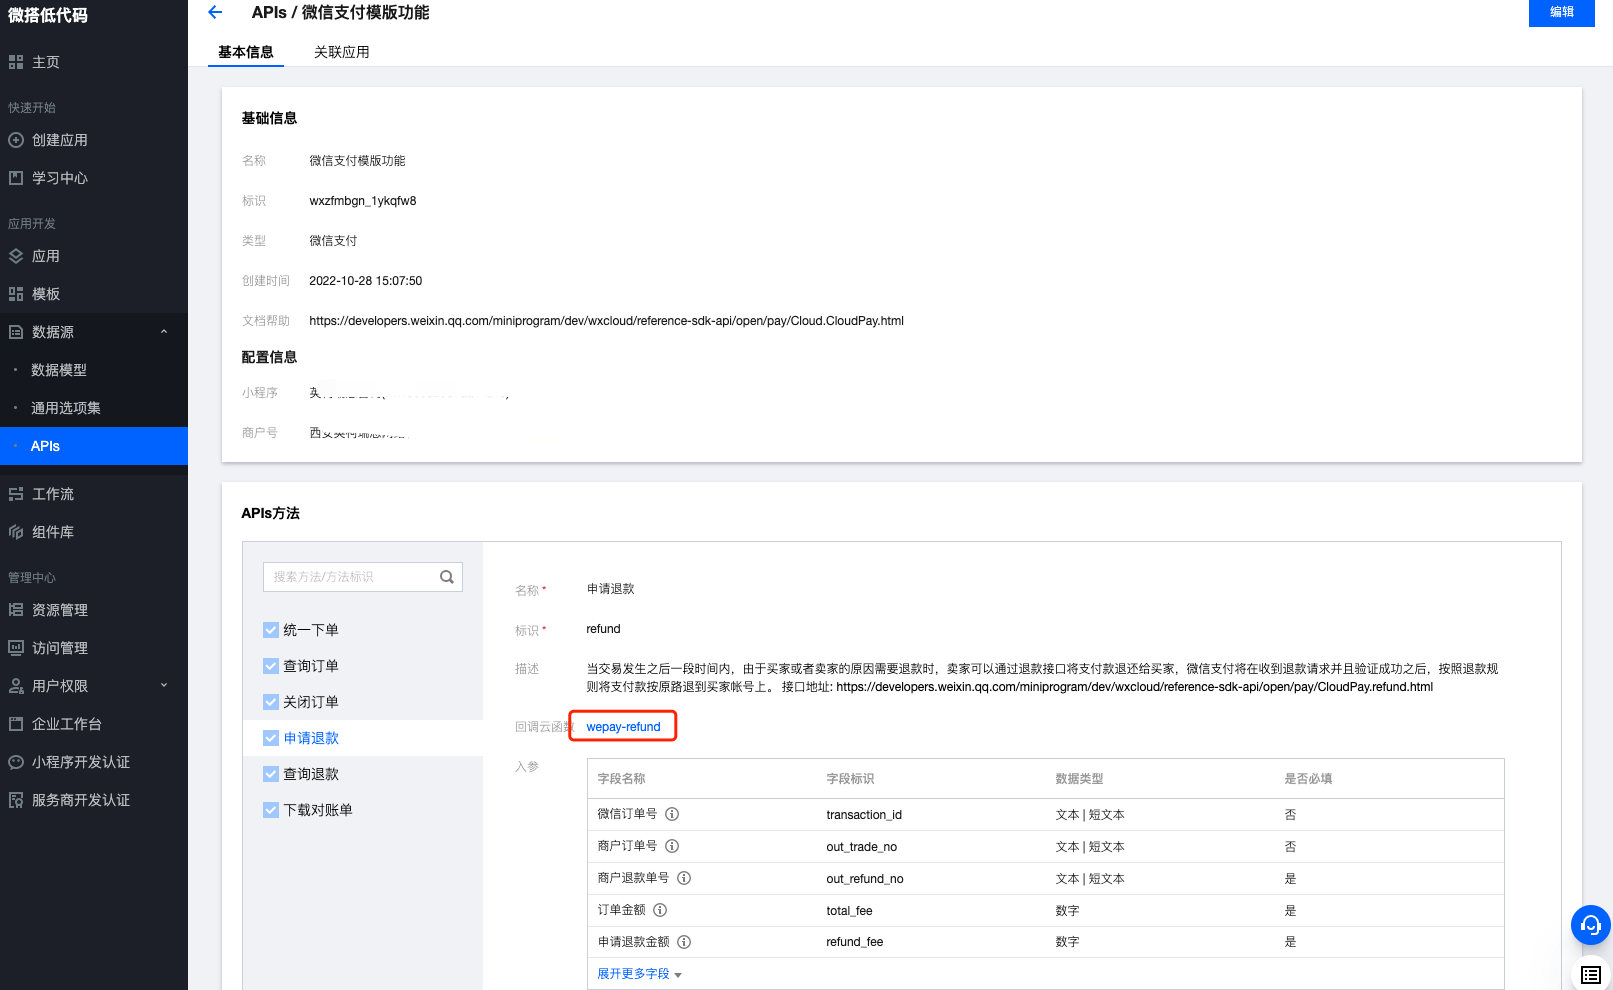Viewport: 1613px width, 990px height.
Task: Open the wepay-refund cloud function link
Action: tap(622, 726)
